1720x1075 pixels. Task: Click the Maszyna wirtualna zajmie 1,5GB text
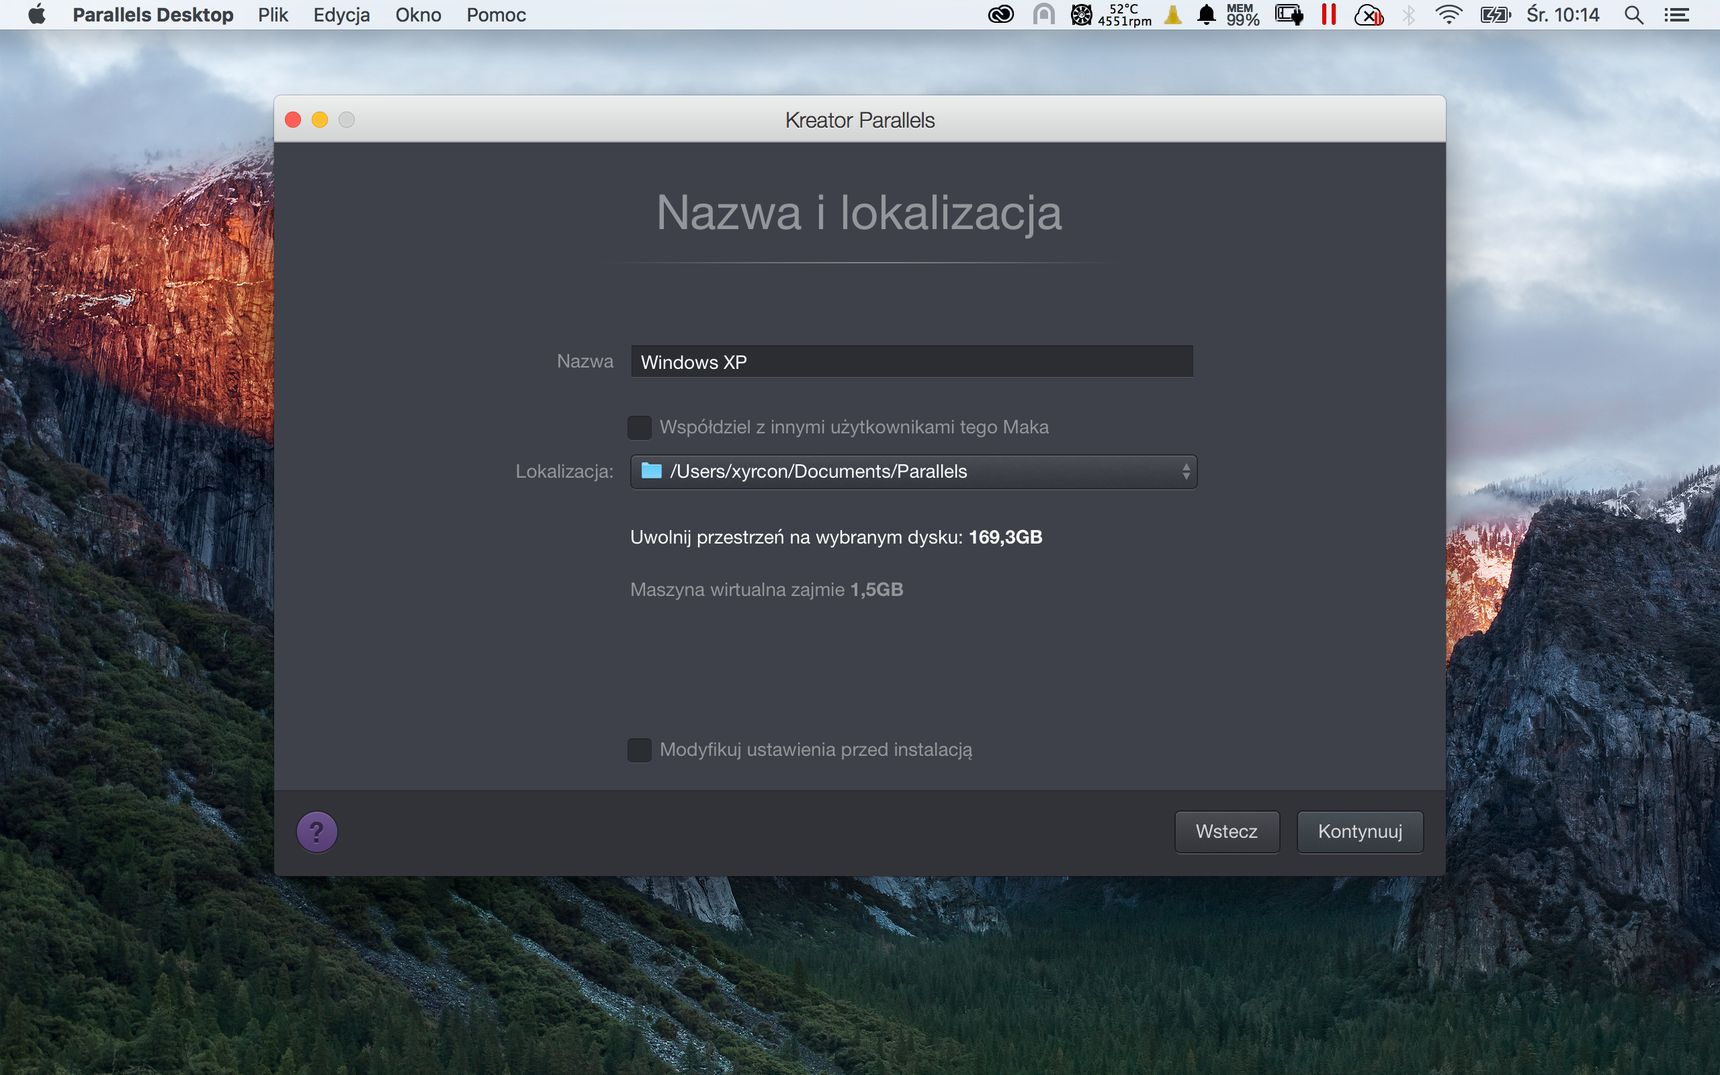click(x=766, y=589)
